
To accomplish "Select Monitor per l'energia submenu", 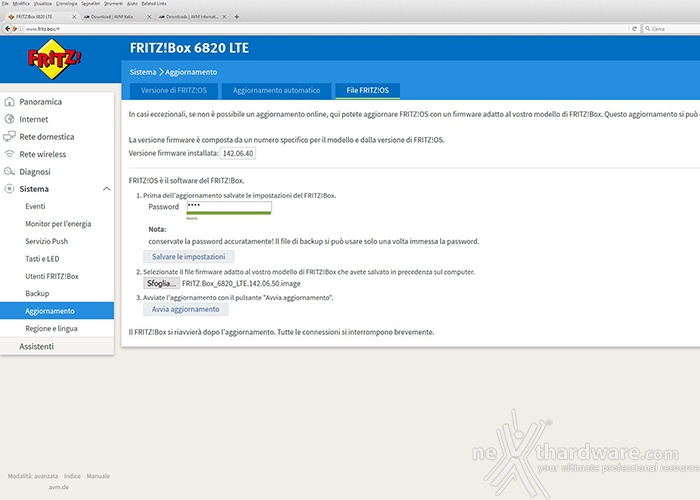I will pos(57,224).
